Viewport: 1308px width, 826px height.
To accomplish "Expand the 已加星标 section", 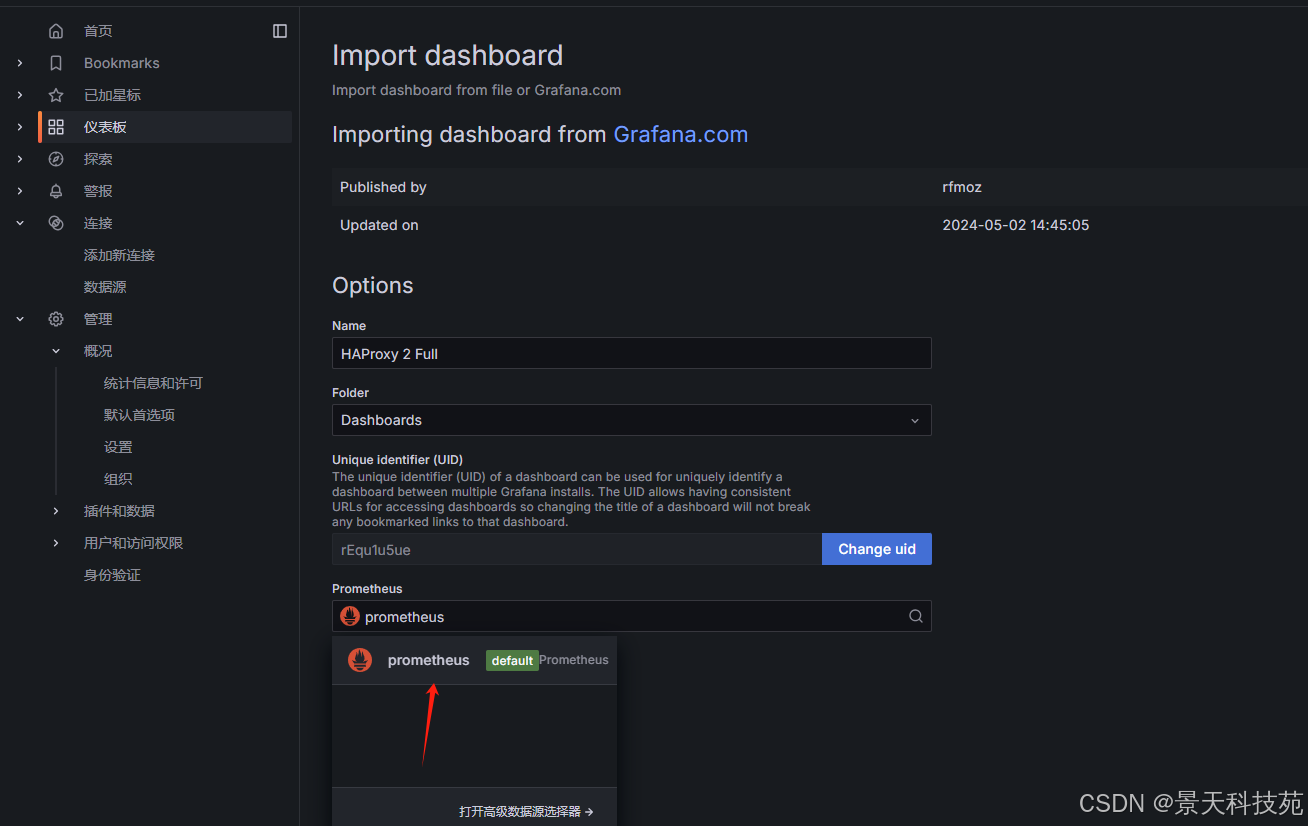I will (x=20, y=95).
